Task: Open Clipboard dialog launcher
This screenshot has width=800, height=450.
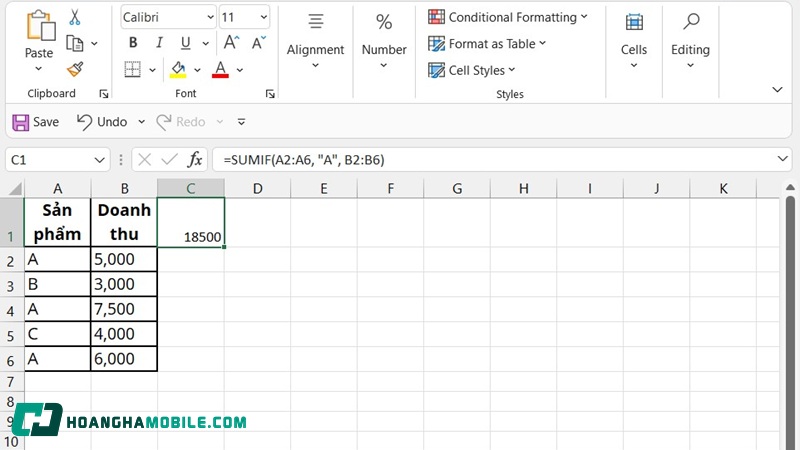Action: point(104,94)
